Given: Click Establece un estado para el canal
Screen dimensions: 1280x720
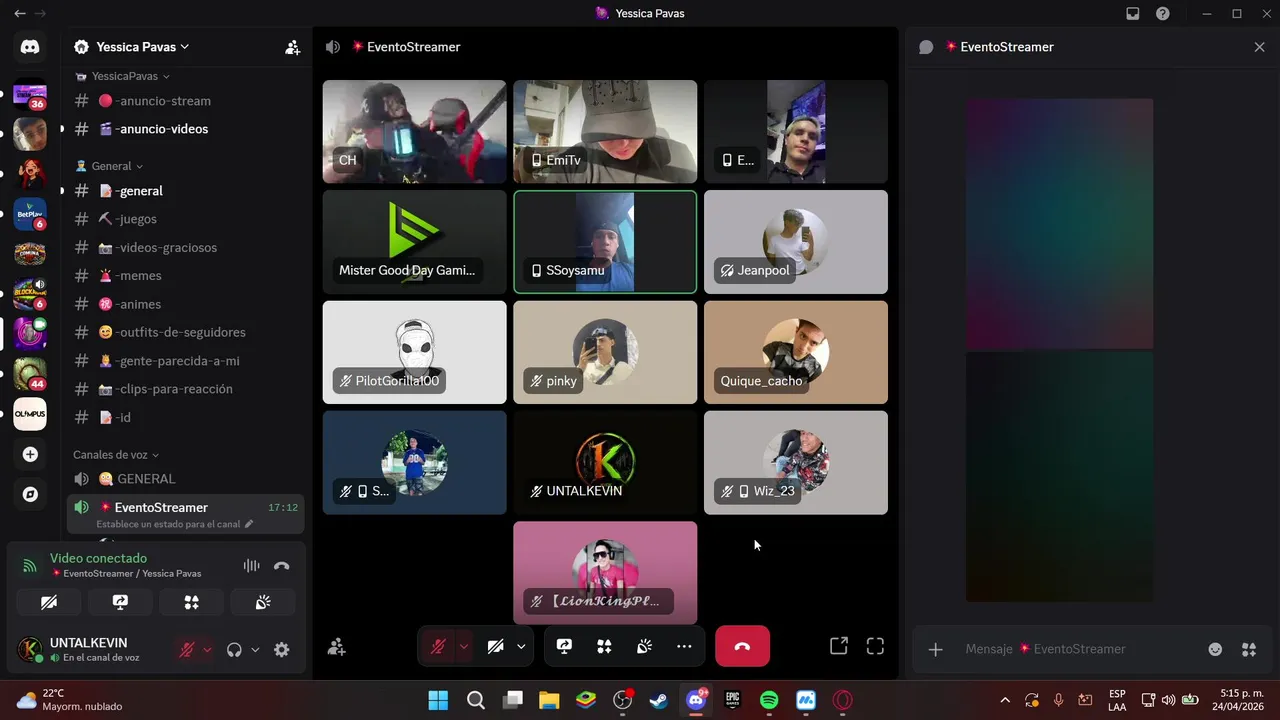Looking at the screenshot, I should tap(174, 524).
